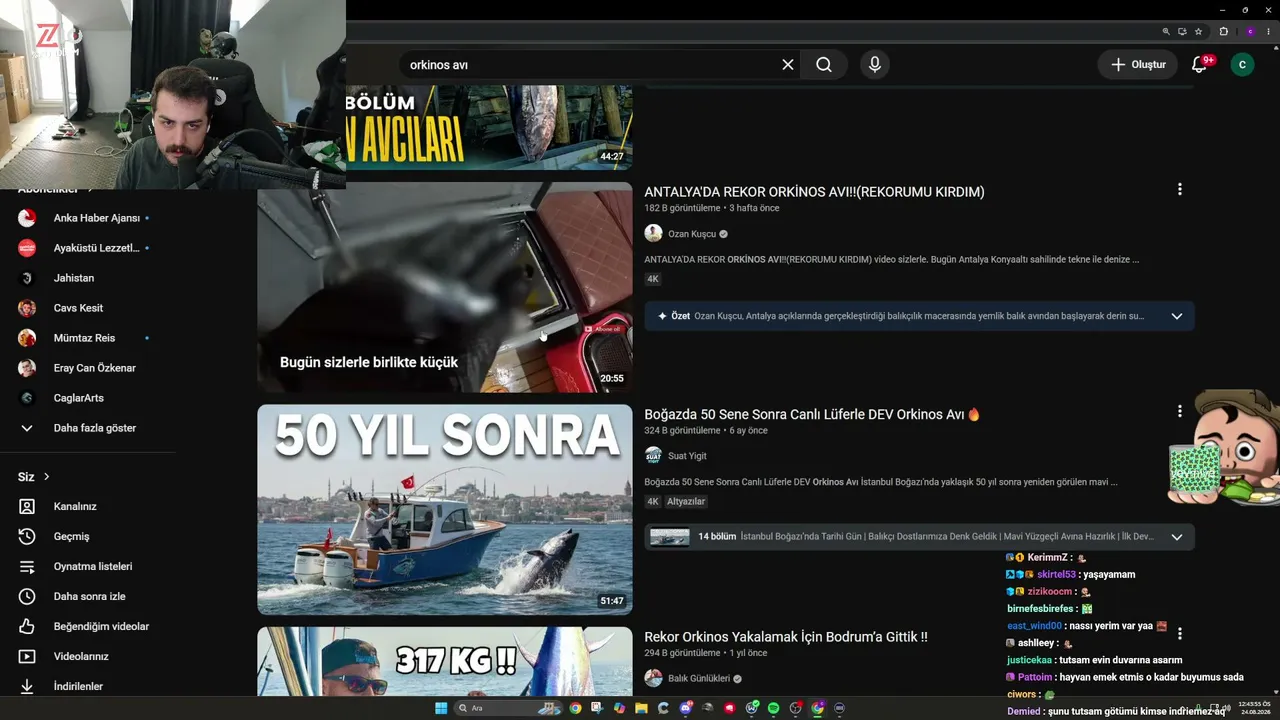The width and height of the screenshot is (1280, 720).
Task: Open the green account avatar menu
Action: 1242,65
